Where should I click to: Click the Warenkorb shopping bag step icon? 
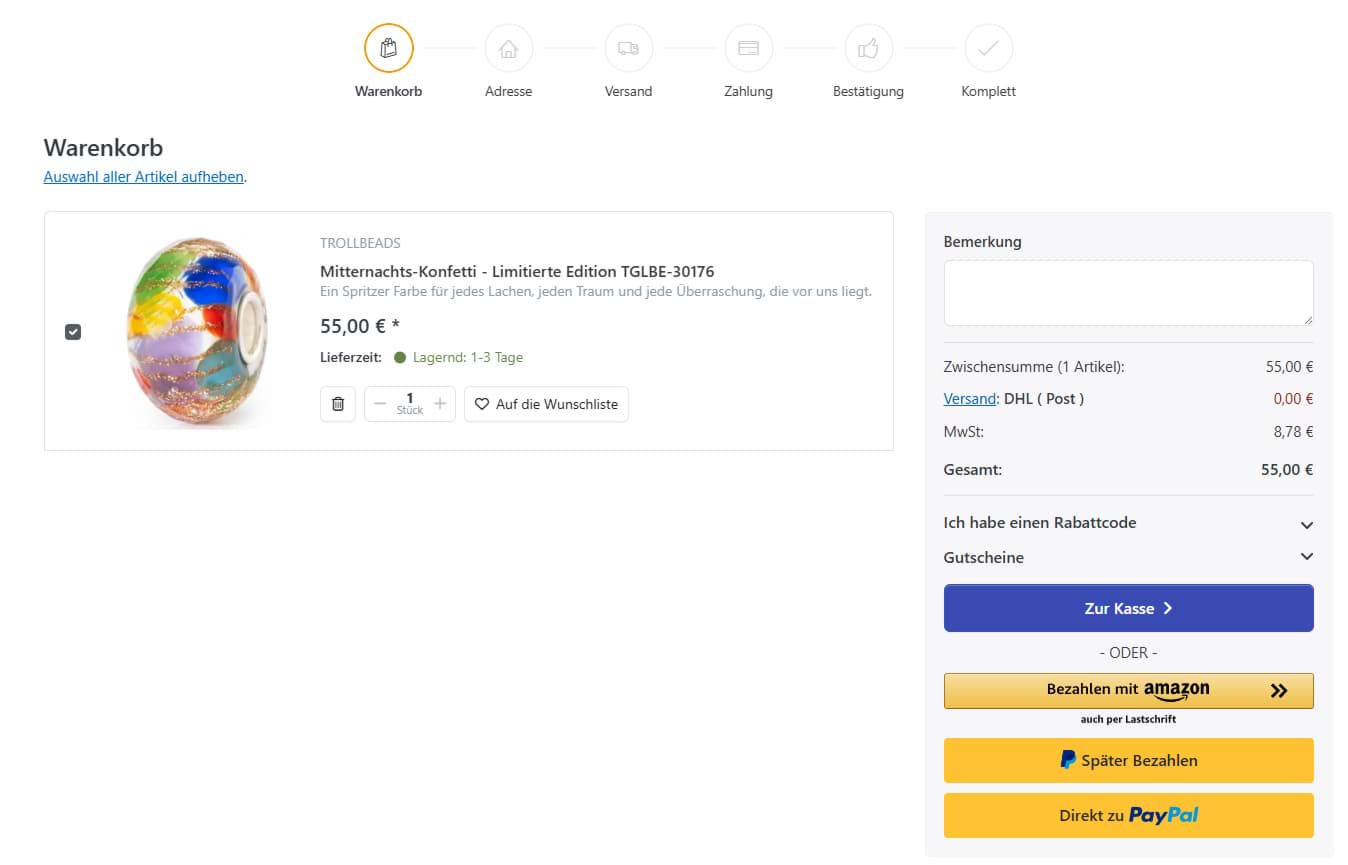coord(388,48)
